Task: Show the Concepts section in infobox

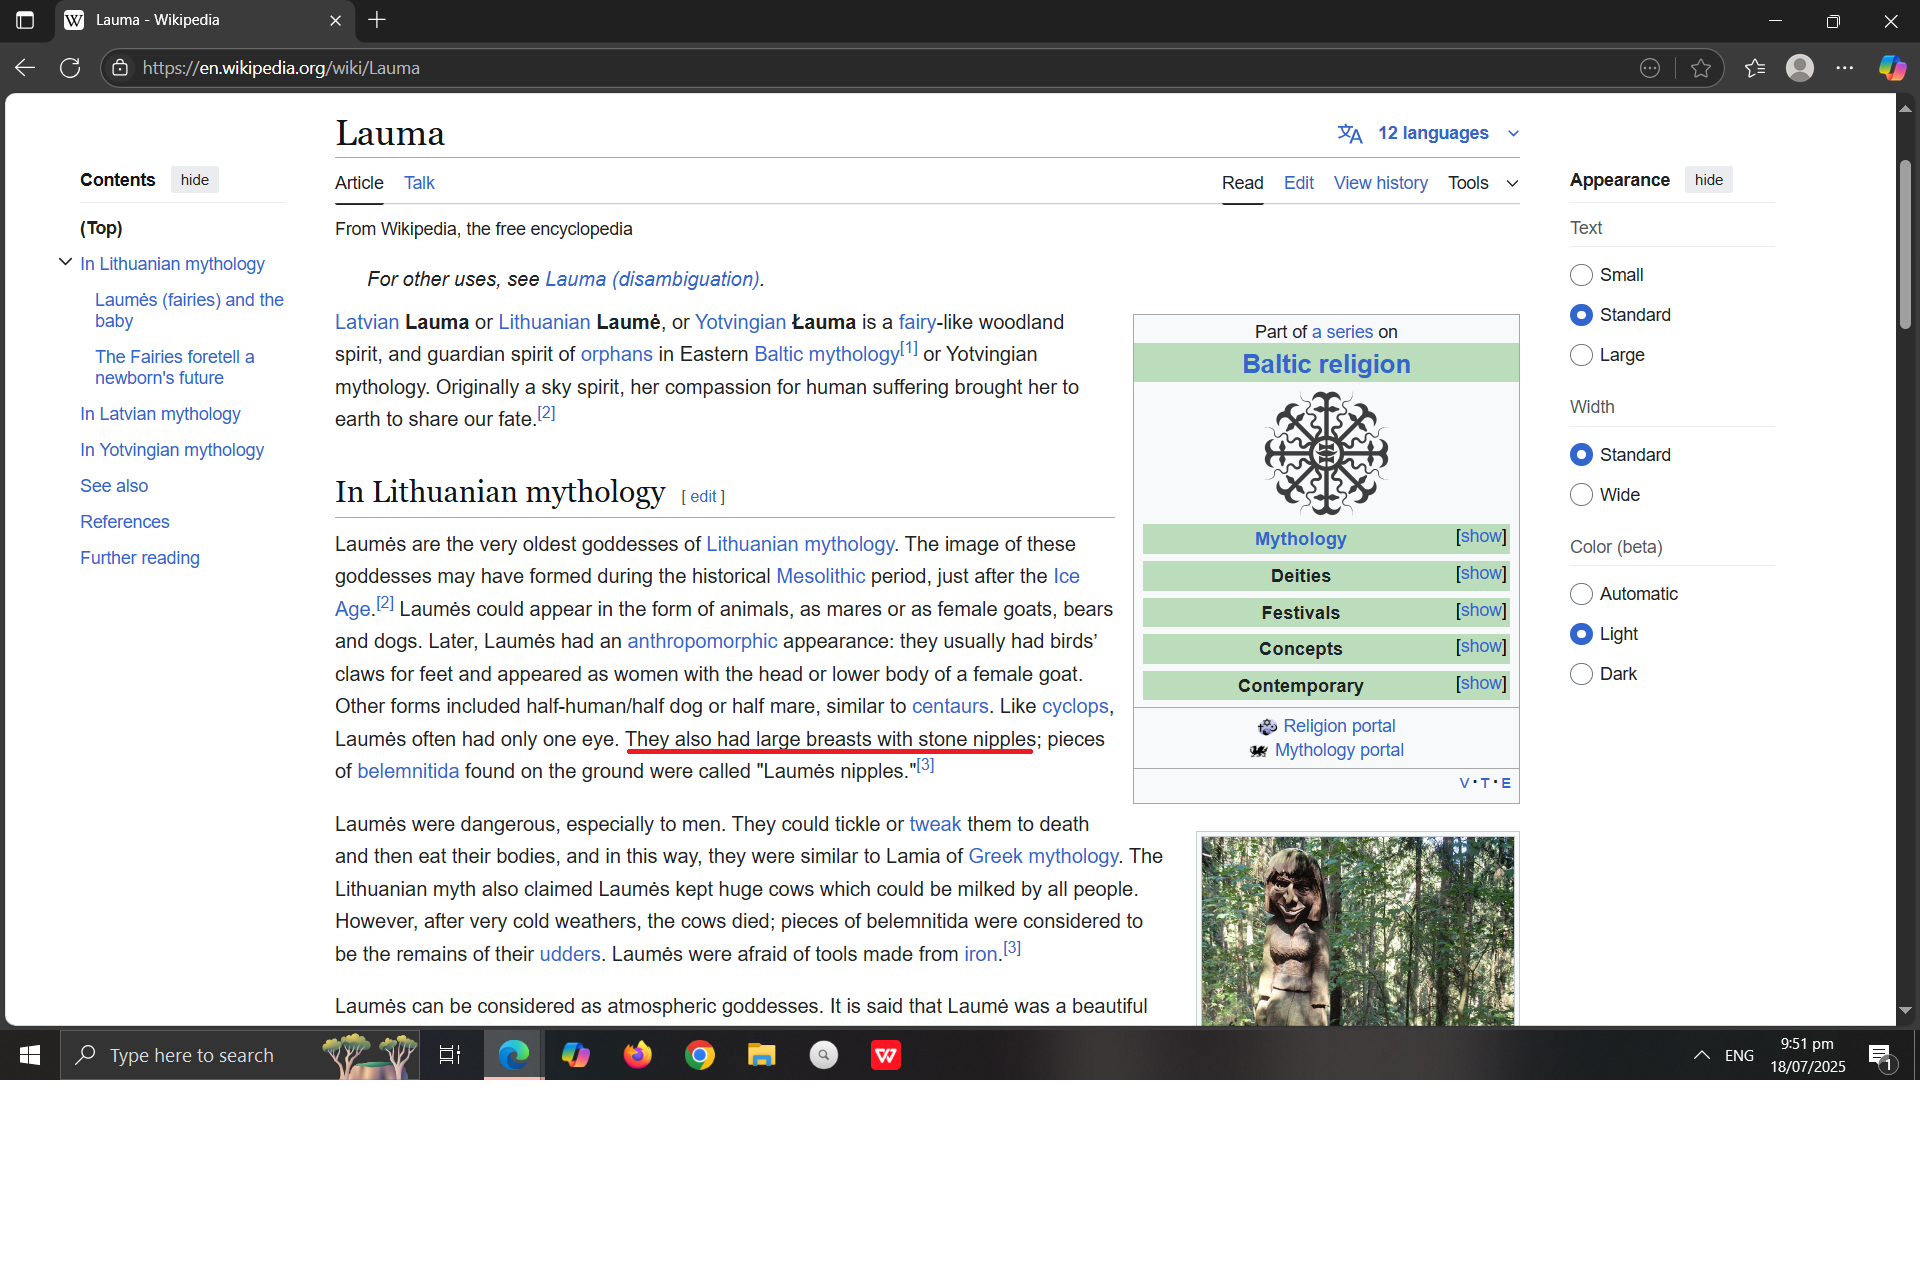Action: coord(1481,647)
